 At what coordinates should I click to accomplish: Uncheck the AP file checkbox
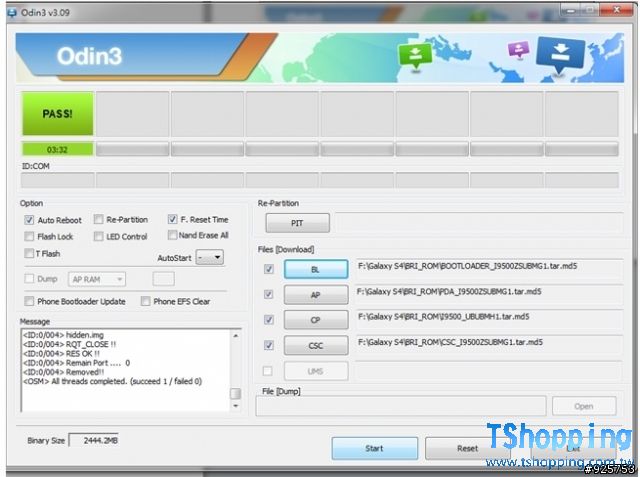(x=269, y=294)
